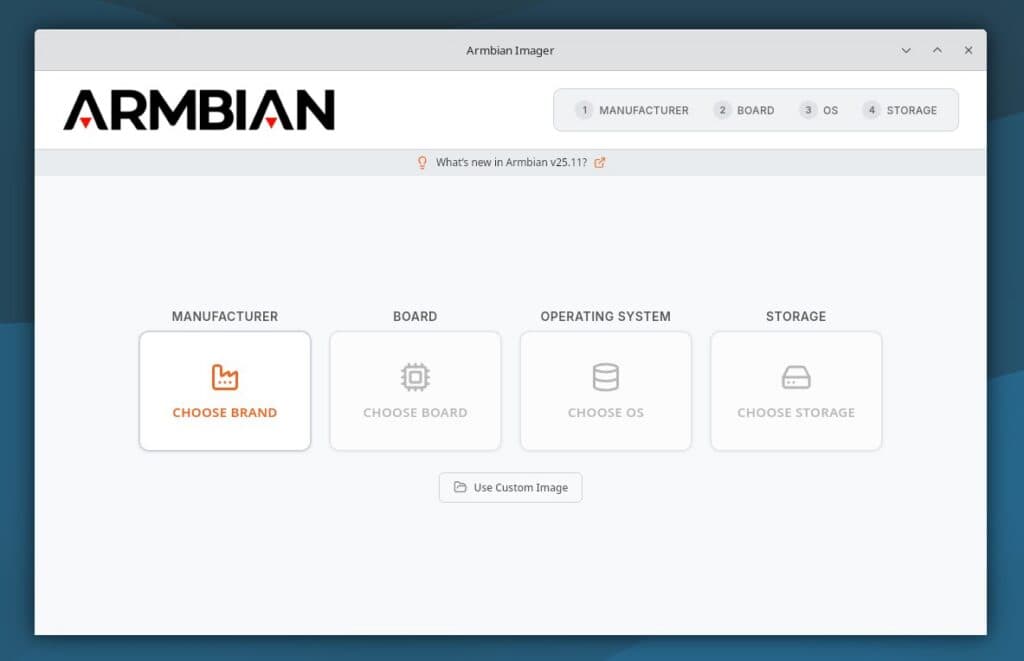Open the external link icon after What's new
The height and width of the screenshot is (661, 1024).
(599, 162)
